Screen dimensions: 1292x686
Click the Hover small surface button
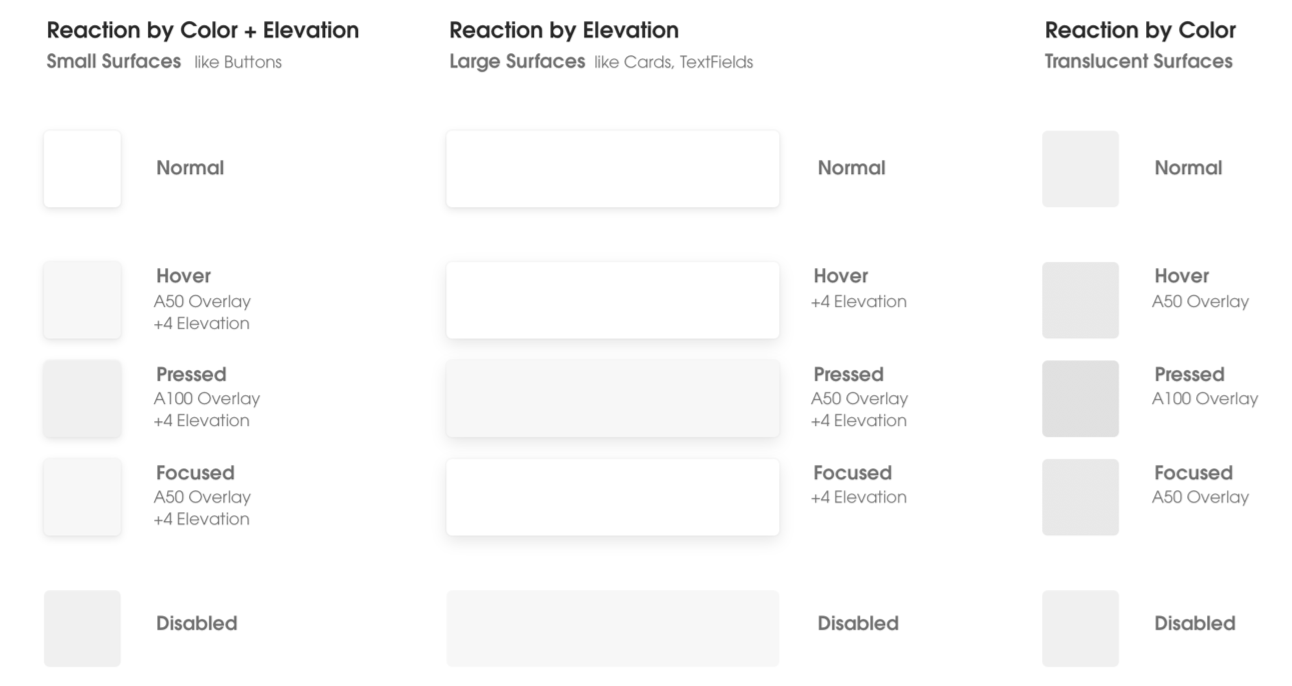(x=82, y=300)
